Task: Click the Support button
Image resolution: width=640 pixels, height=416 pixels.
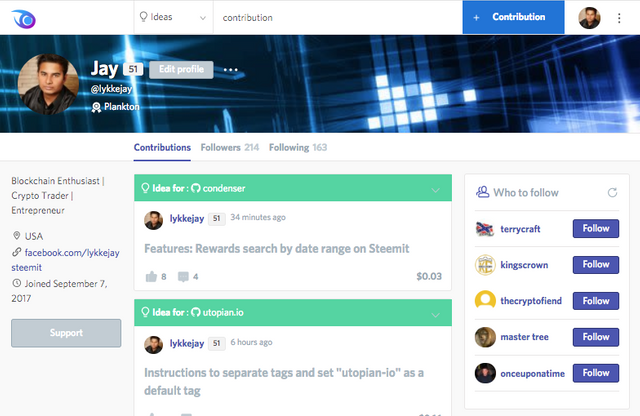Action: tap(66, 333)
